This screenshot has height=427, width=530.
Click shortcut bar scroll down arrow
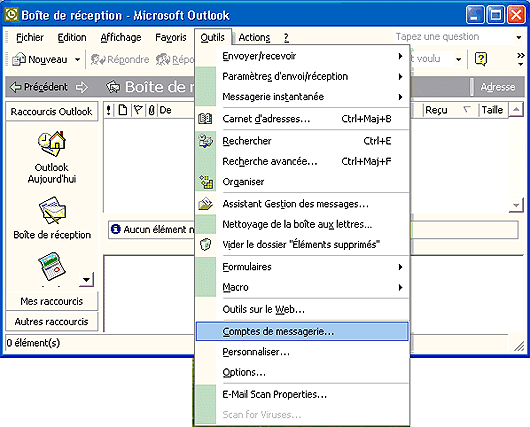pyautogui.click(x=87, y=280)
